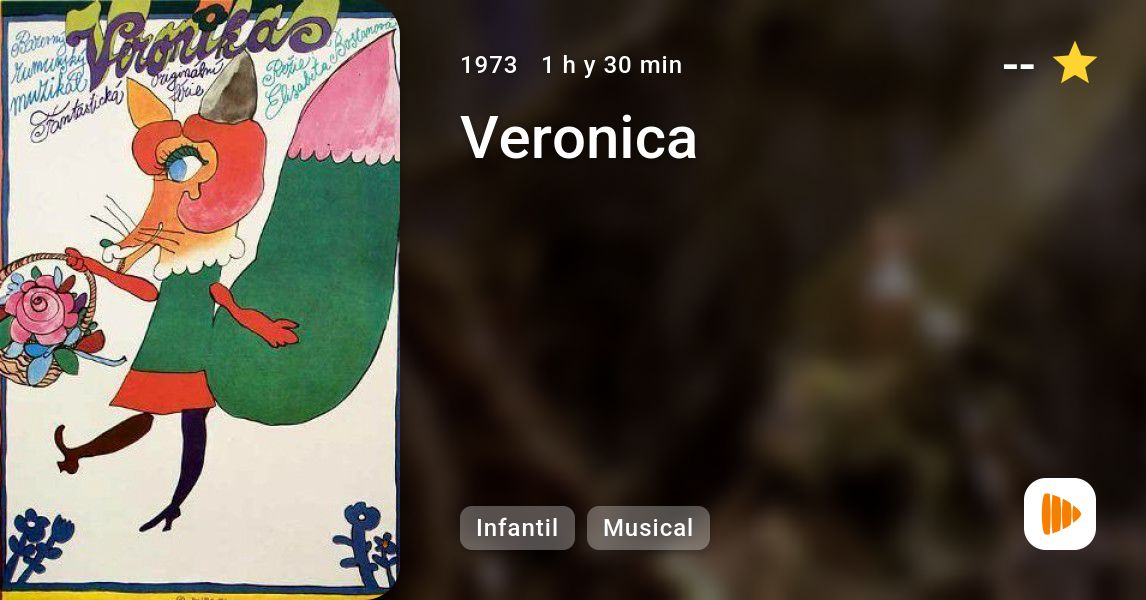Click the 1973 release year
This screenshot has height=600, width=1146.
(489, 65)
